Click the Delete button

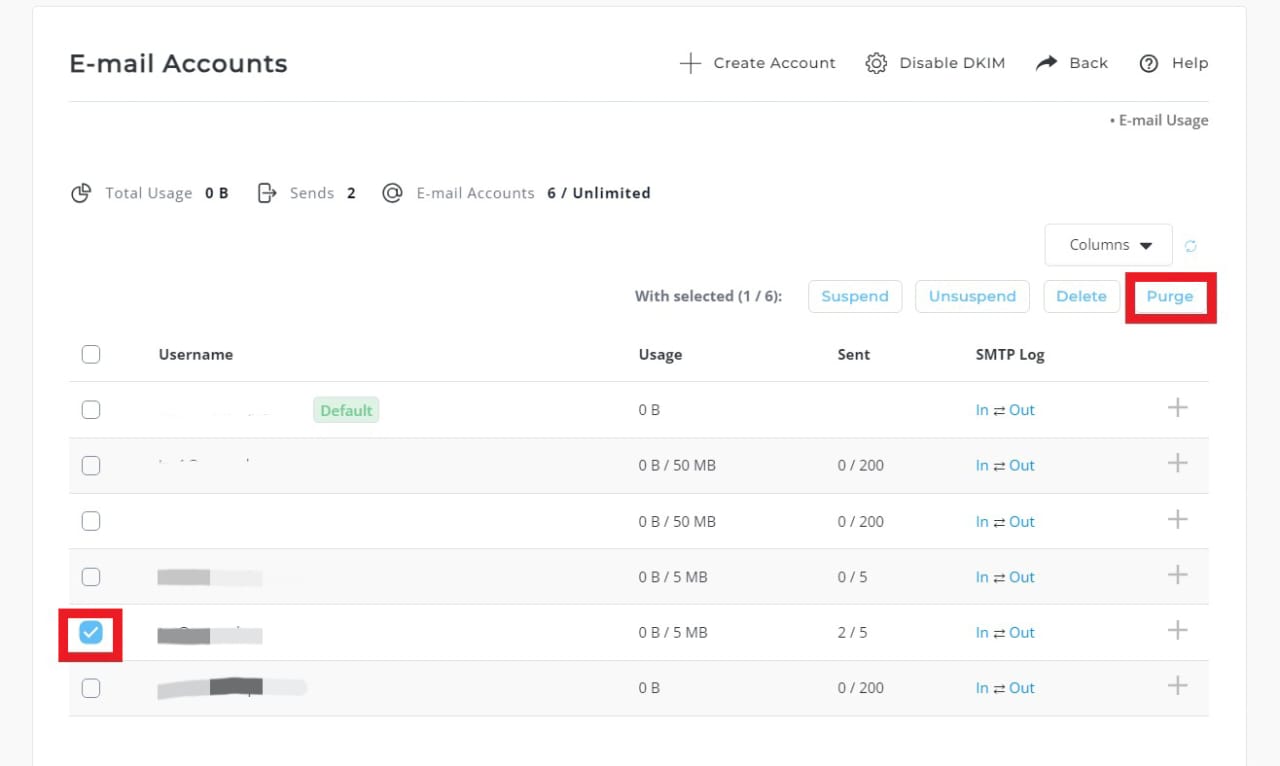1081,296
